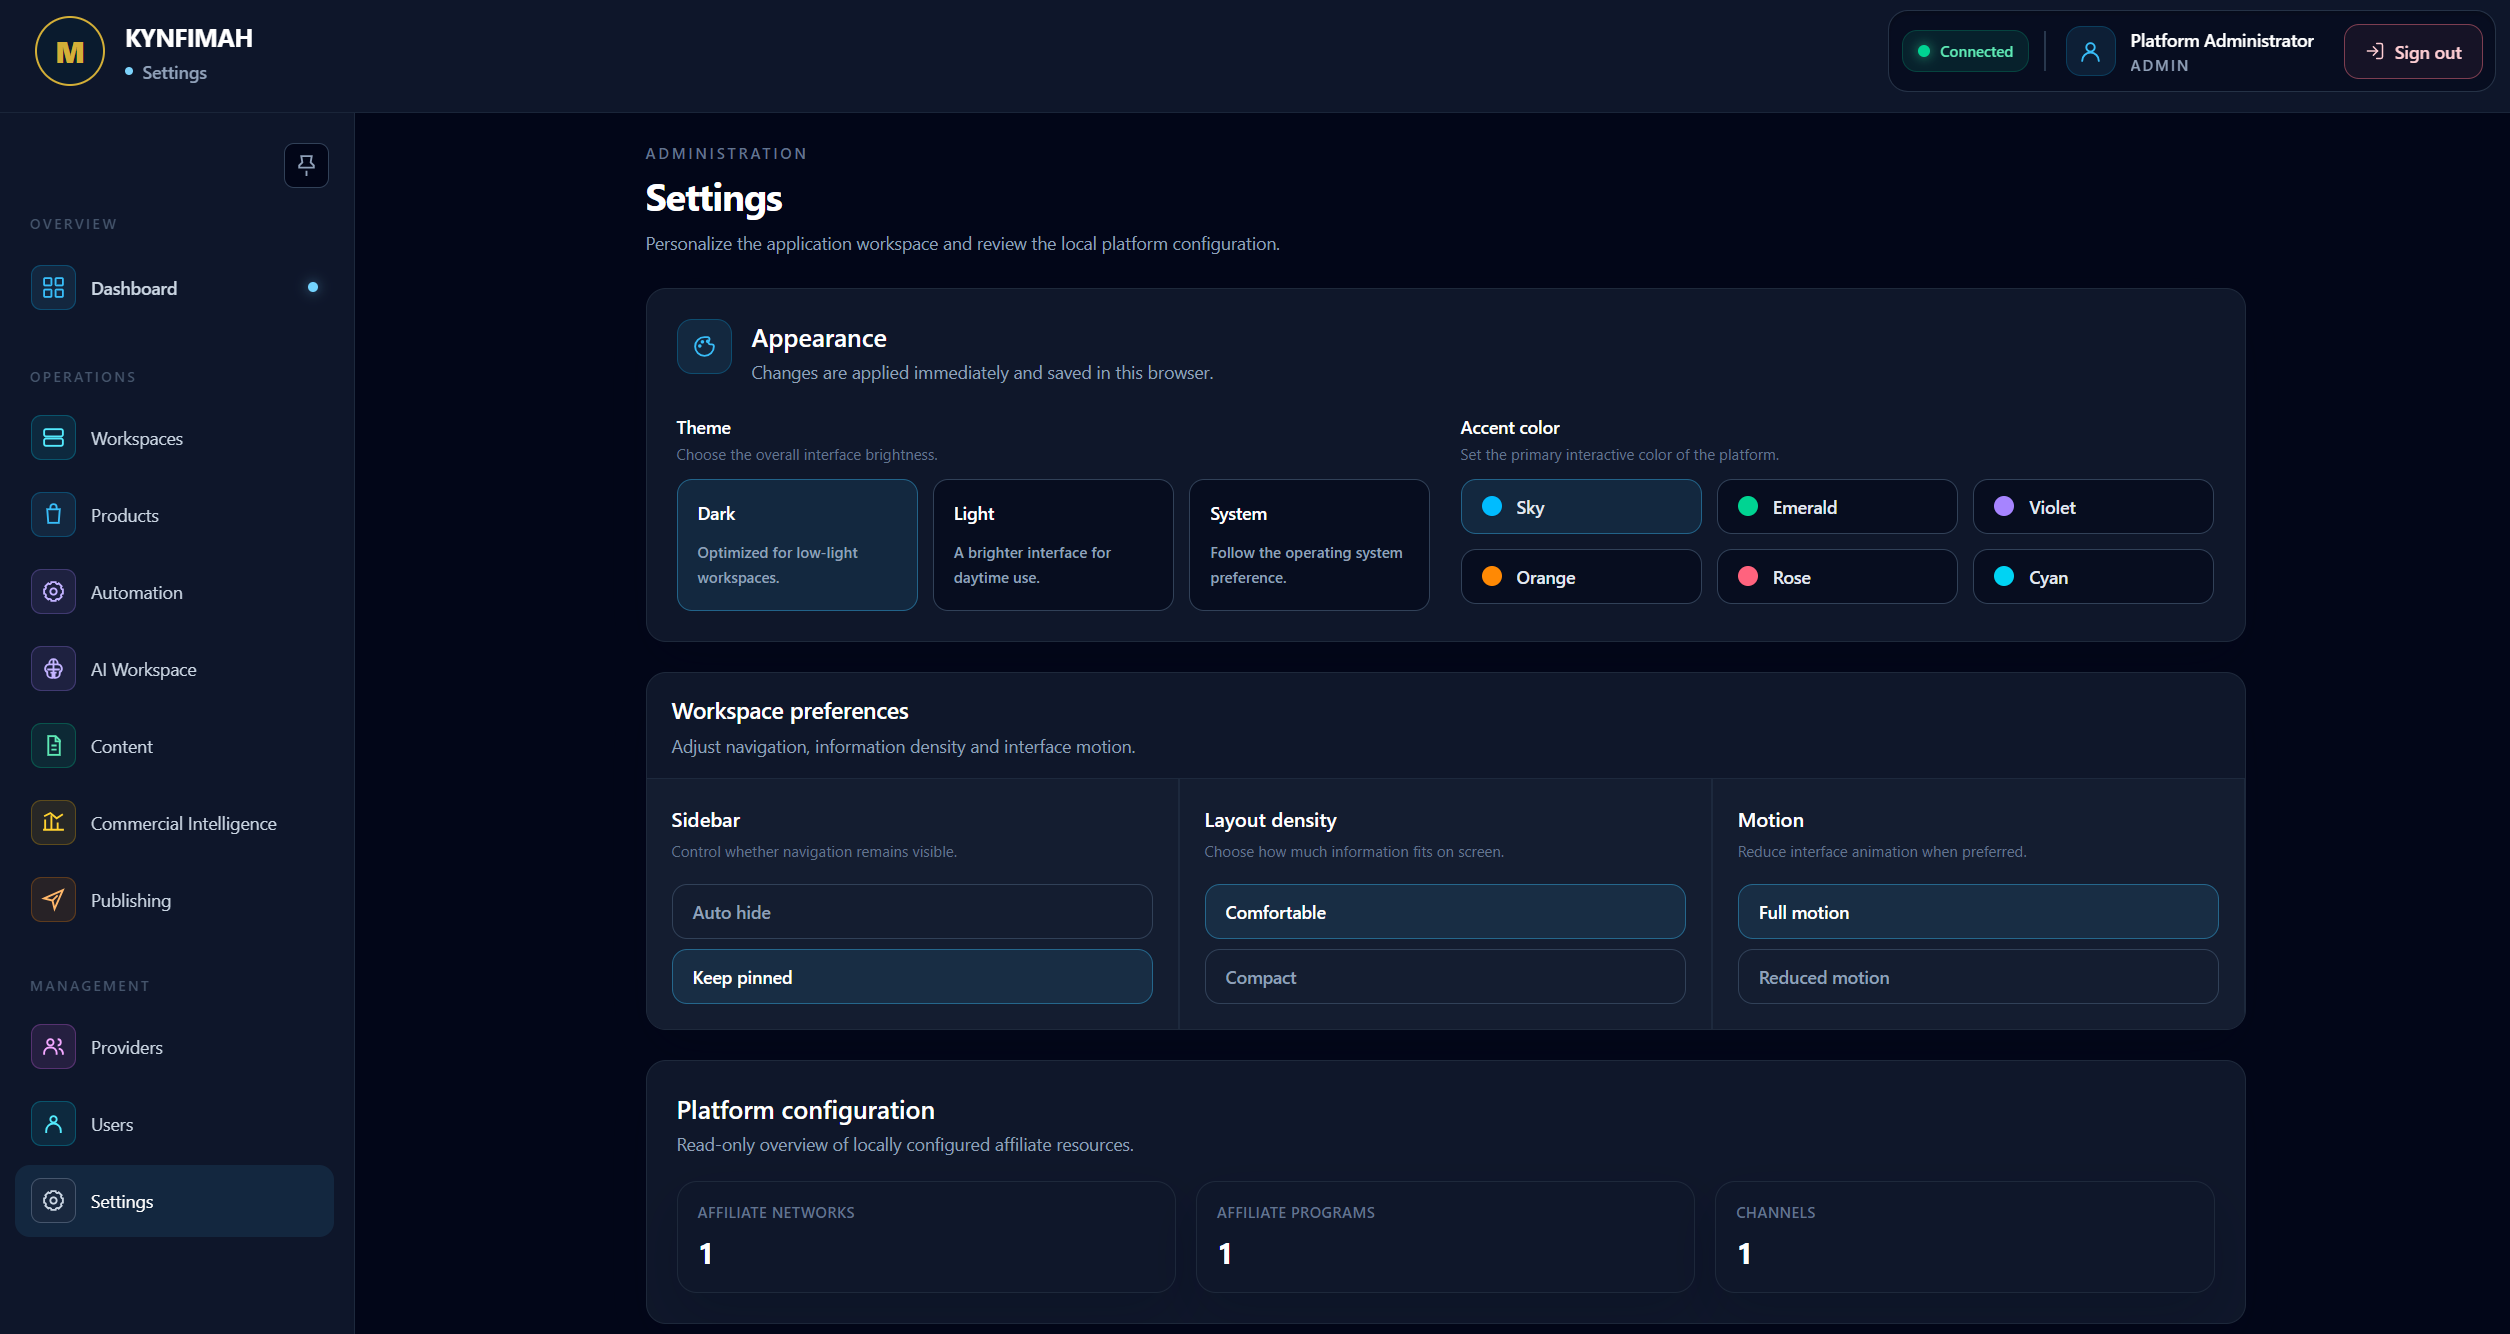The image size is (2510, 1334).
Task: Select the Settings sidebar item
Action: click(175, 1201)
